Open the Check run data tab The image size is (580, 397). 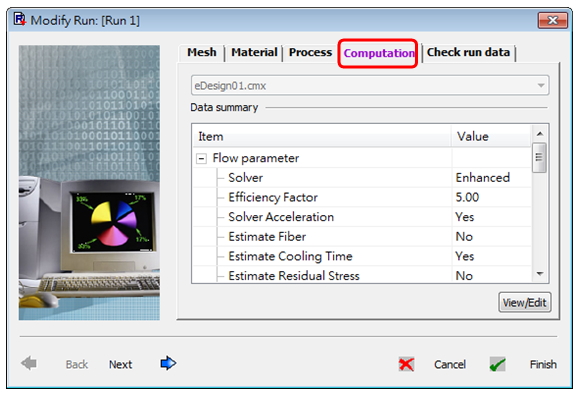tap(468, 52)
